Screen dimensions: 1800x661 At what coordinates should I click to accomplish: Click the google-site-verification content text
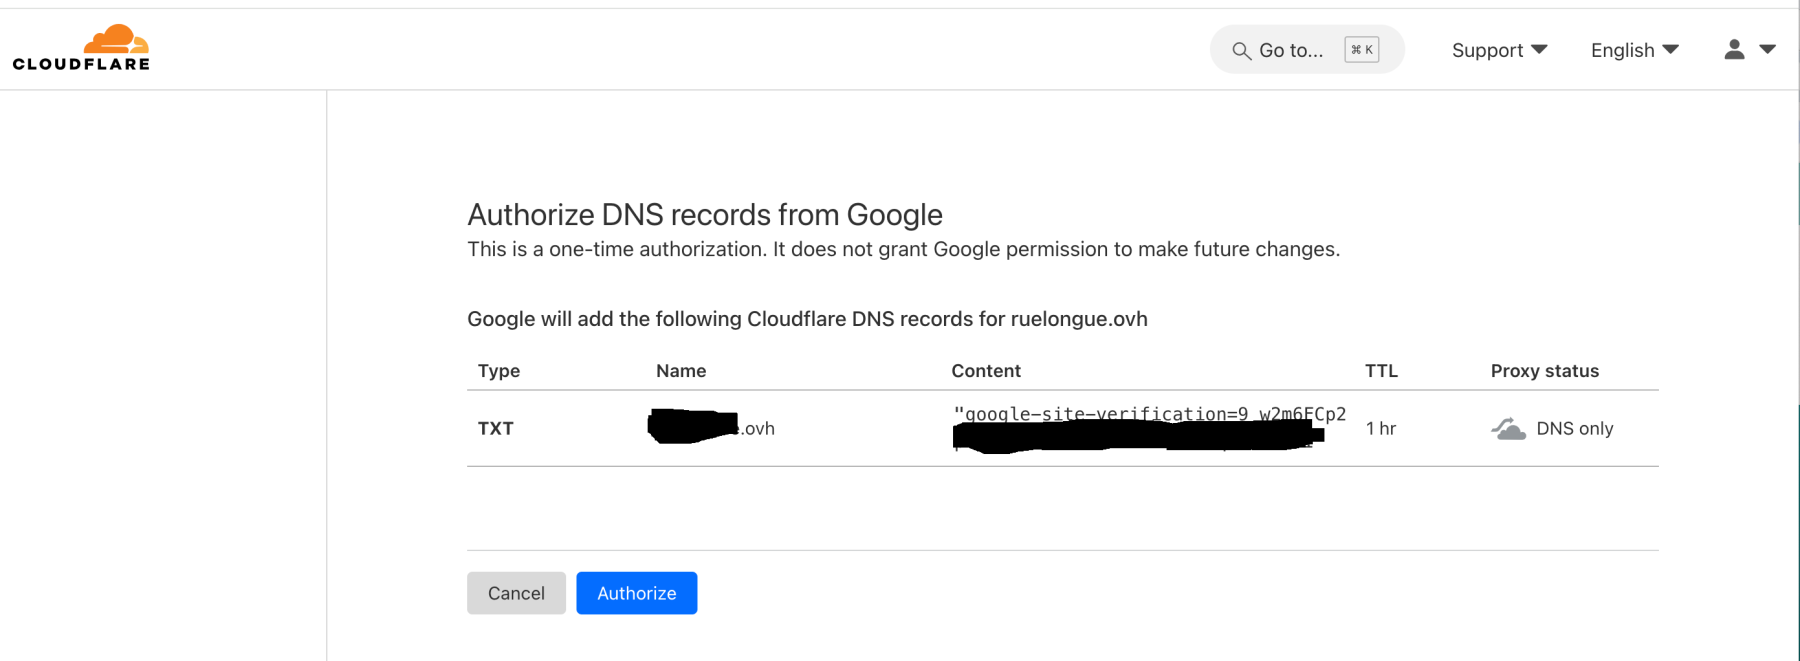click(1150, 414)
